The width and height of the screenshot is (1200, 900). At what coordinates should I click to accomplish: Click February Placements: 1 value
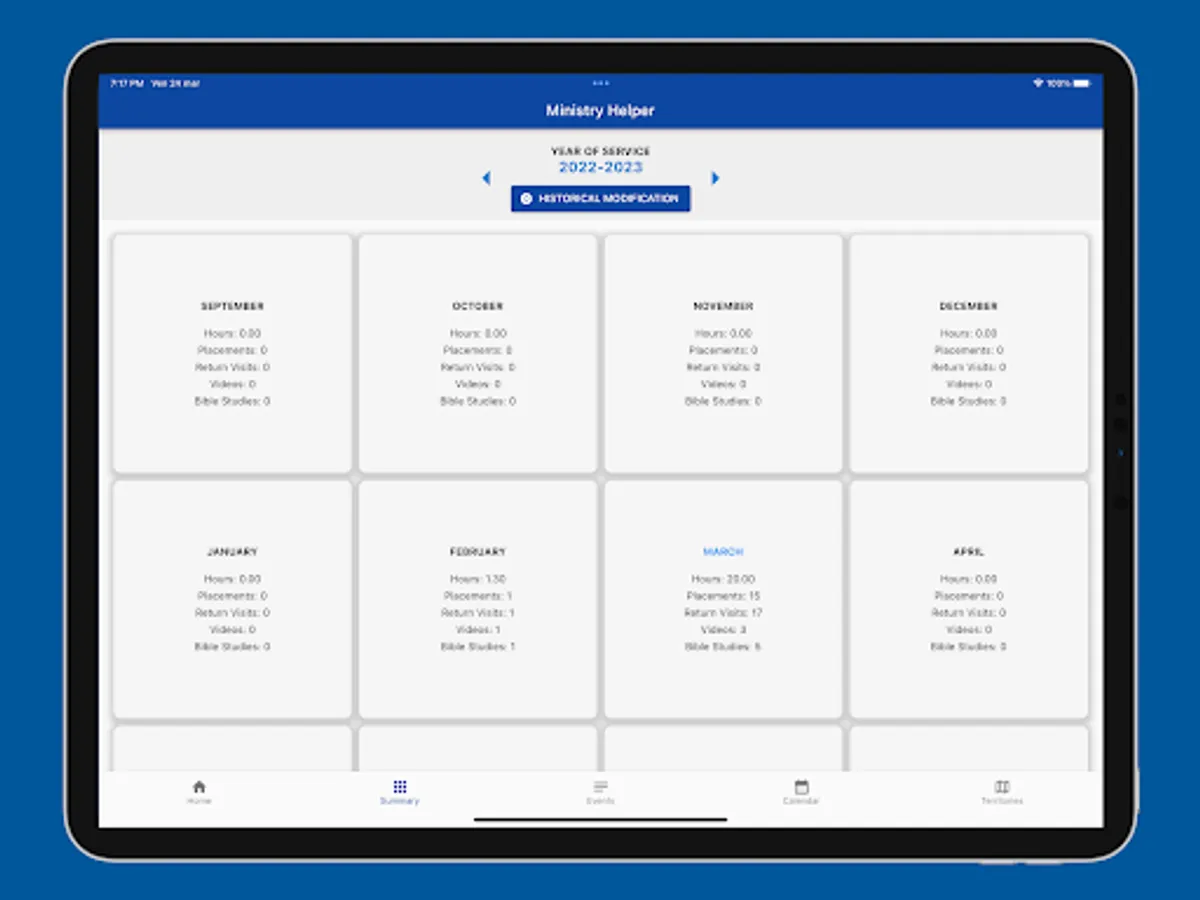tap(478, 596)
